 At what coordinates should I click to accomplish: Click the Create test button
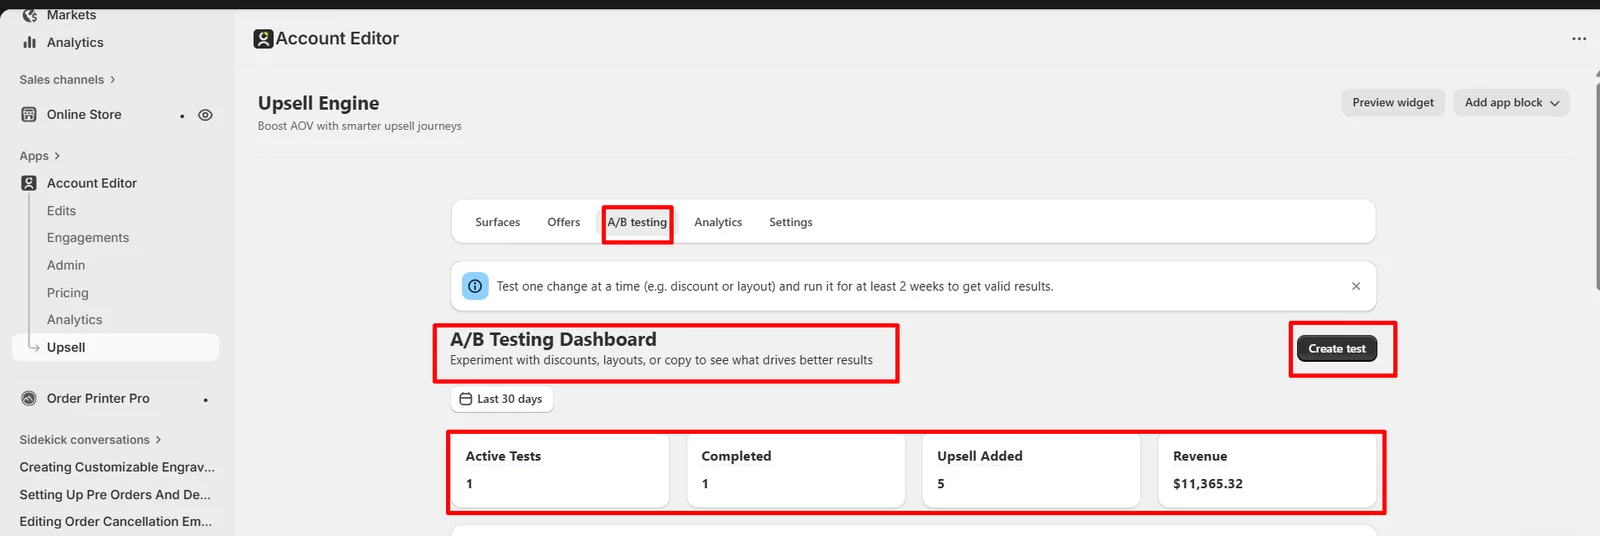(x=1337, y=348)
